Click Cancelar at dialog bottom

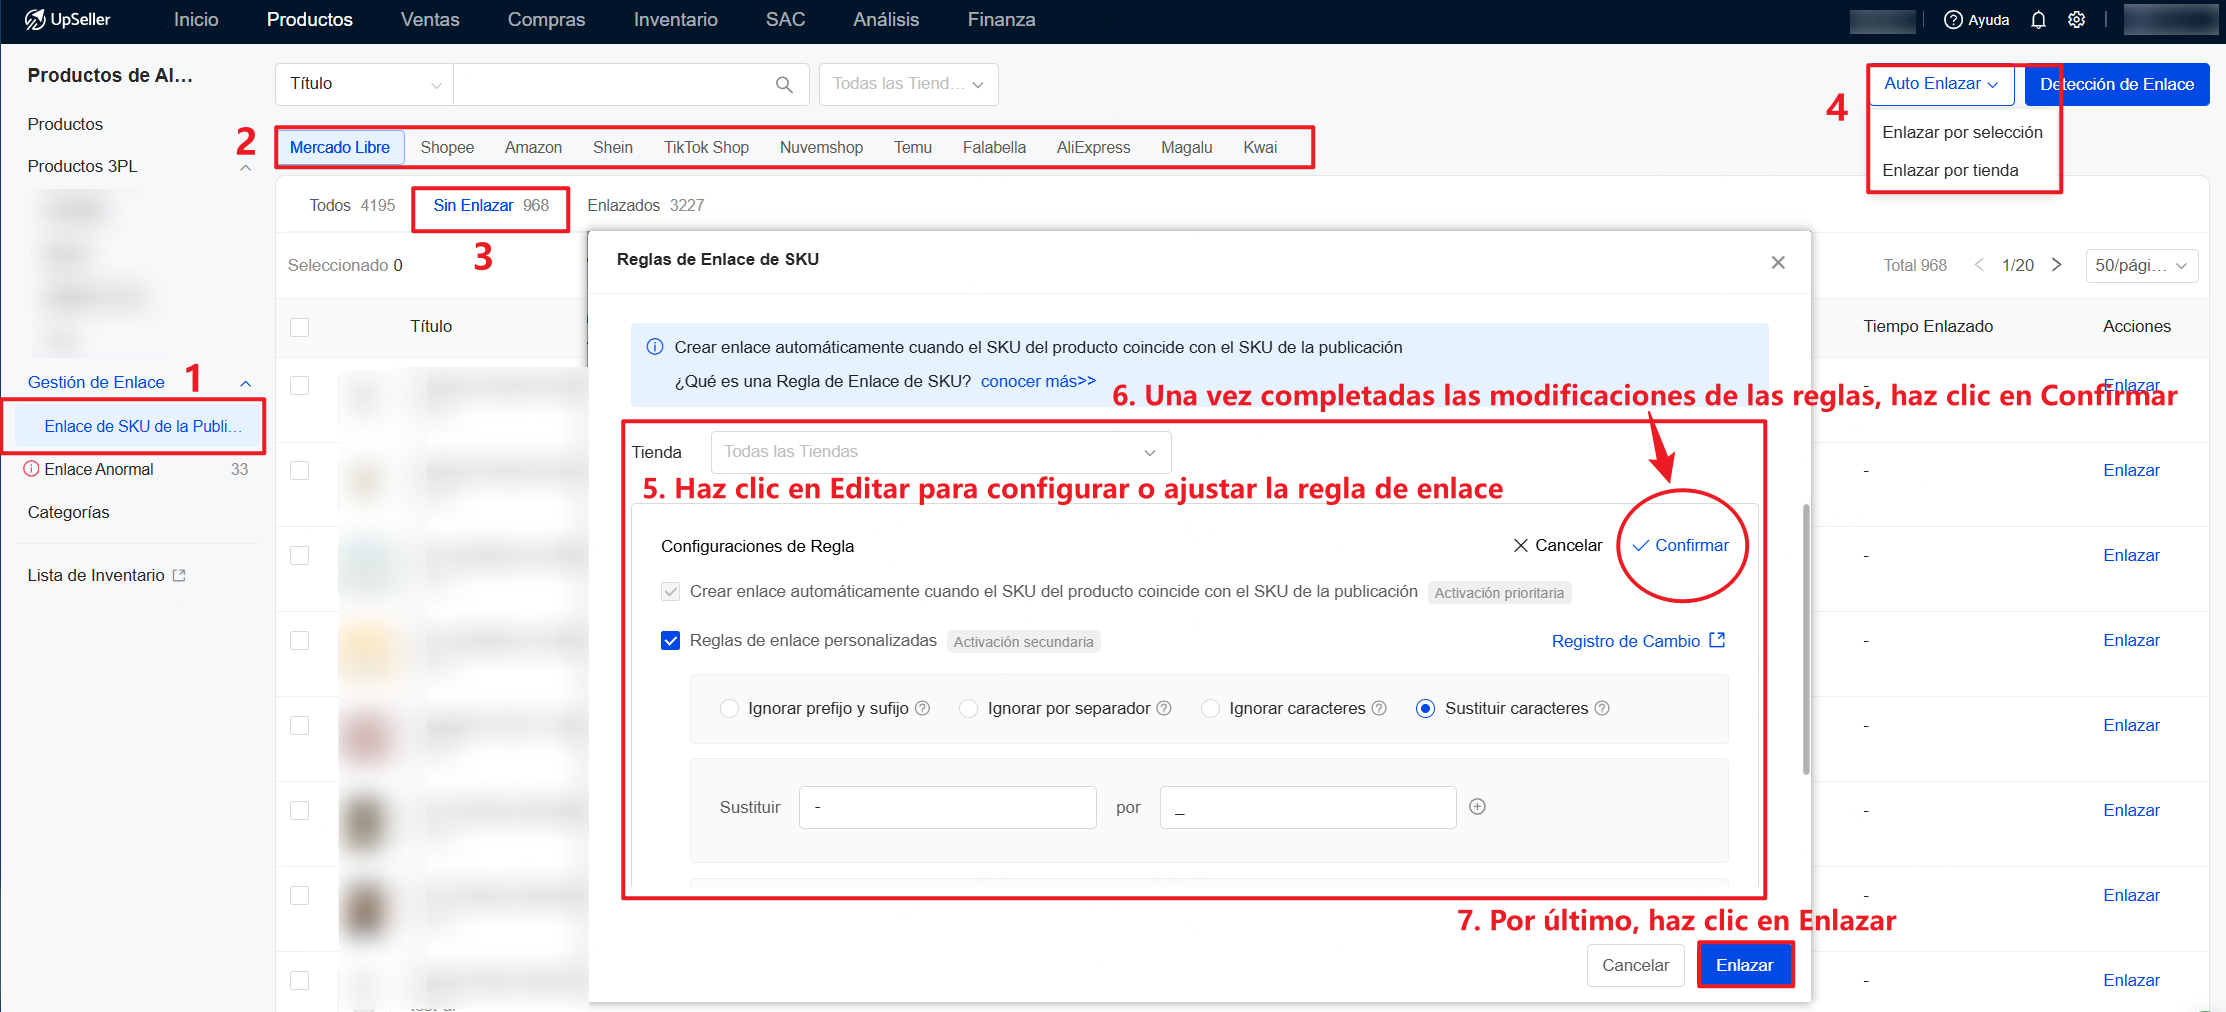click(x=1635, y=965)
